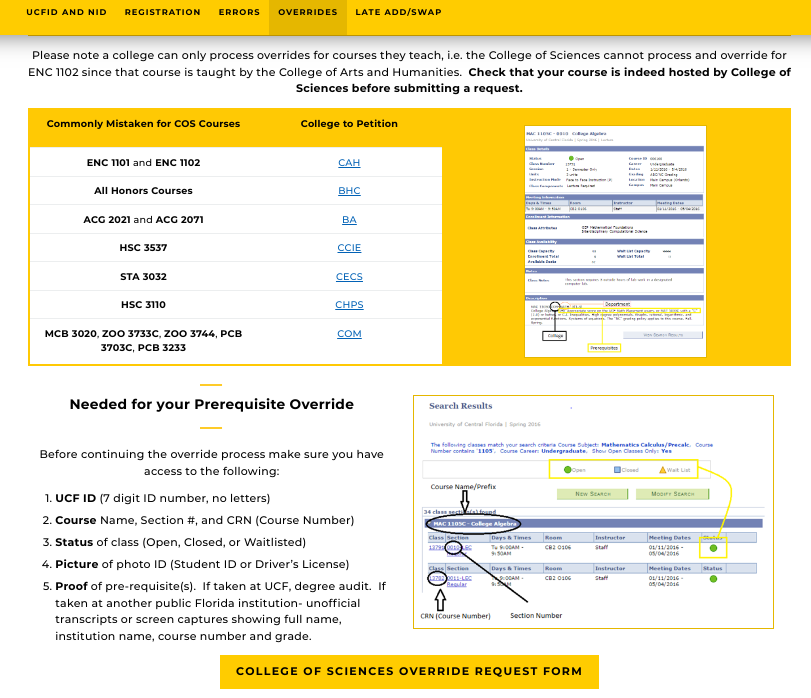Click the 'Needed for your Prerequisite Override' heading
The width and height of the screenshot is (811, 698).
click(212, 404)
